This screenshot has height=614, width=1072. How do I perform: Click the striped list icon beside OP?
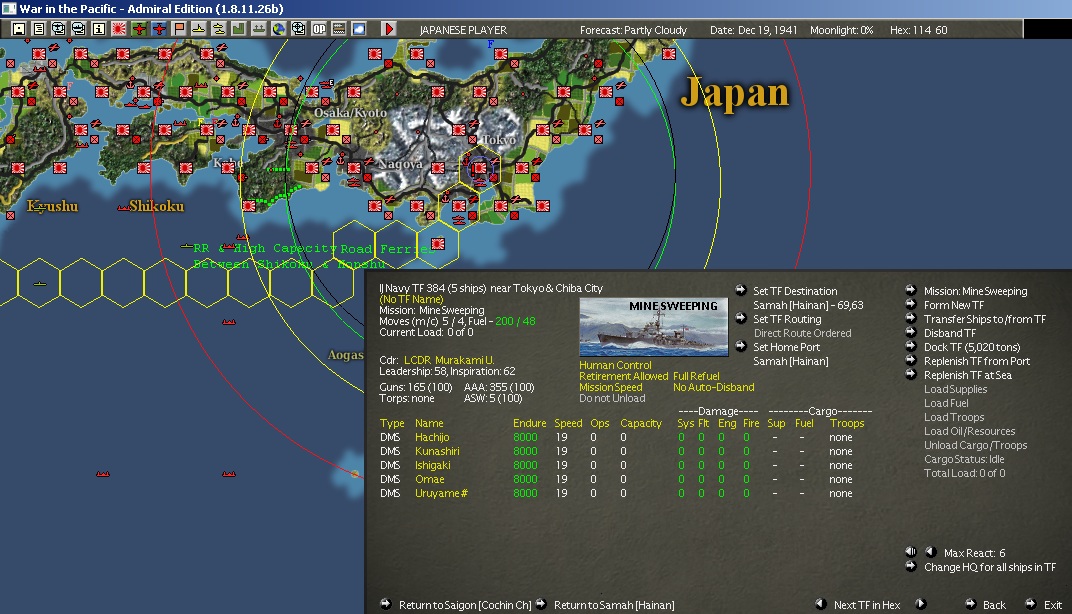click(338, 29)
